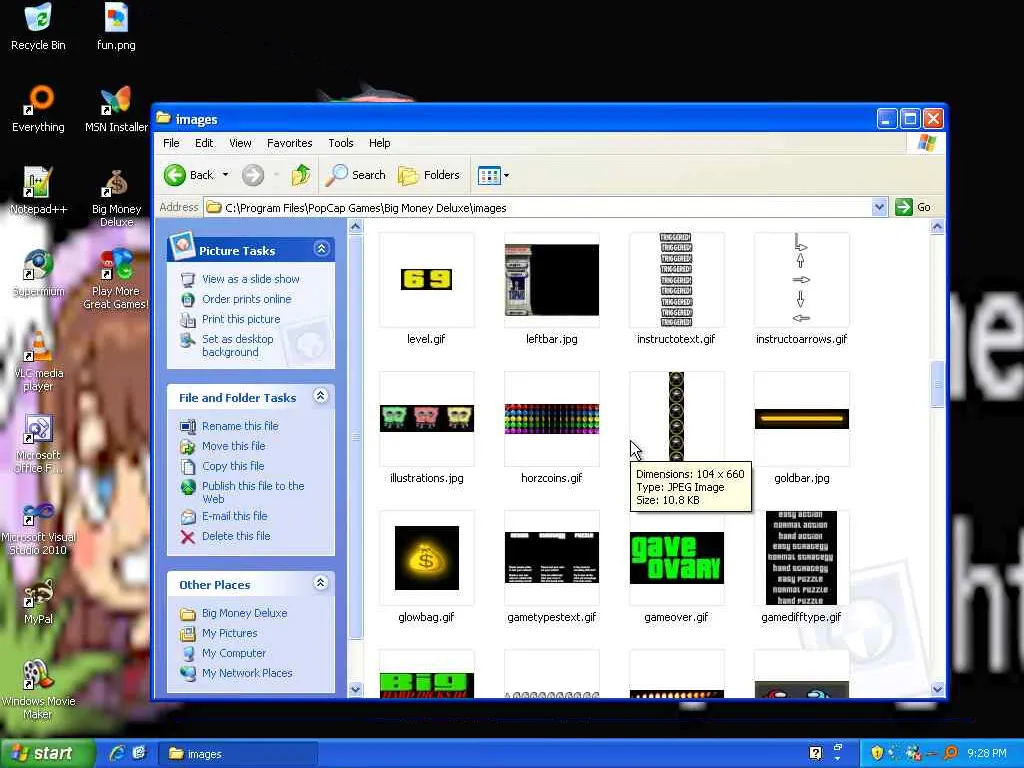This screenshot has width=1024, height=768.
Task: Launch Big Money Deluxe desktop shortcut
Action: click(116, 197)
